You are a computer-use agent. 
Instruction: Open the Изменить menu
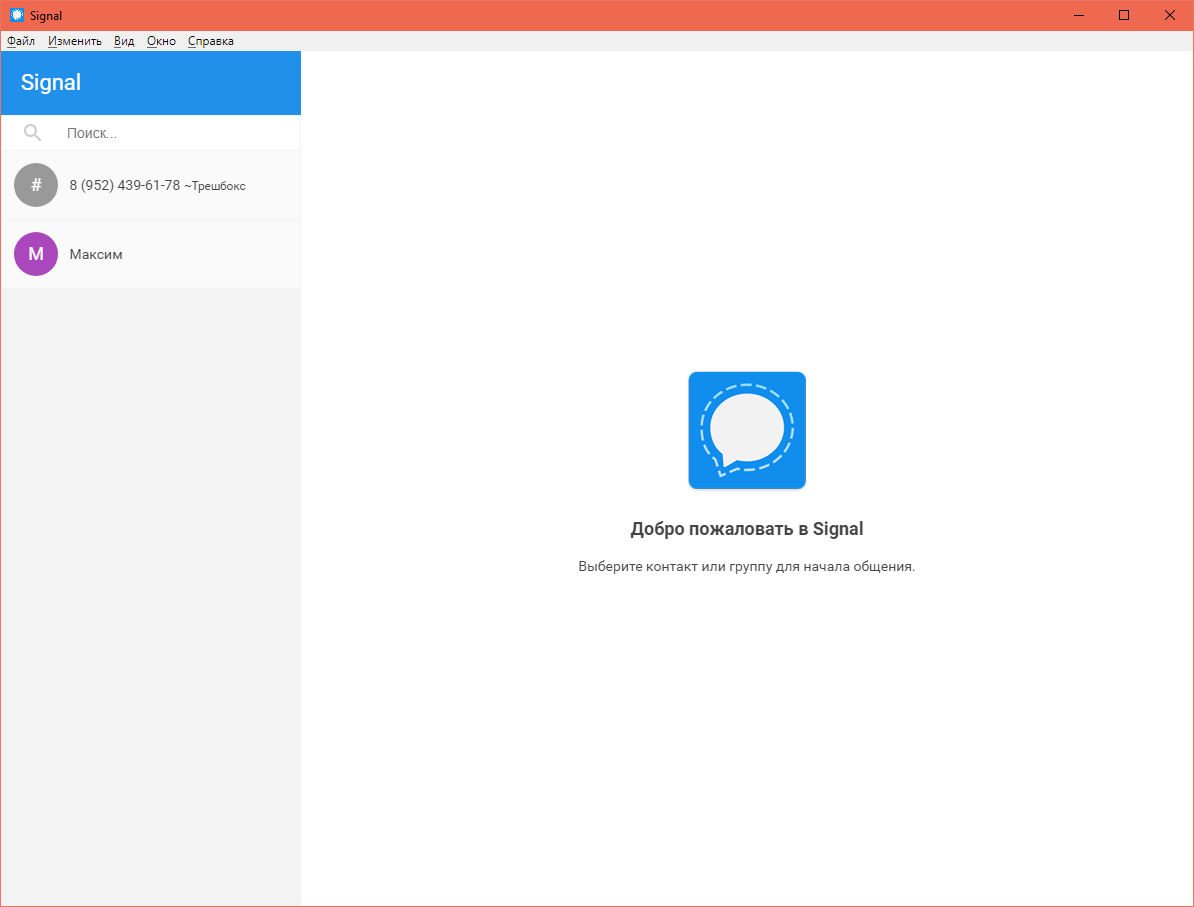pyautogui.click(x=75, y=41)
